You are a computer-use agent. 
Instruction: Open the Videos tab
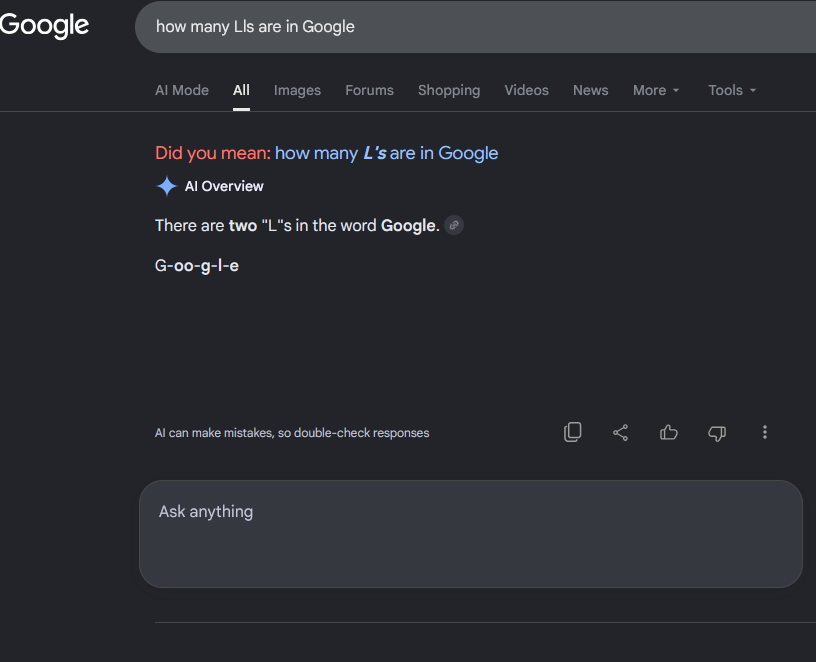point(526,90)
